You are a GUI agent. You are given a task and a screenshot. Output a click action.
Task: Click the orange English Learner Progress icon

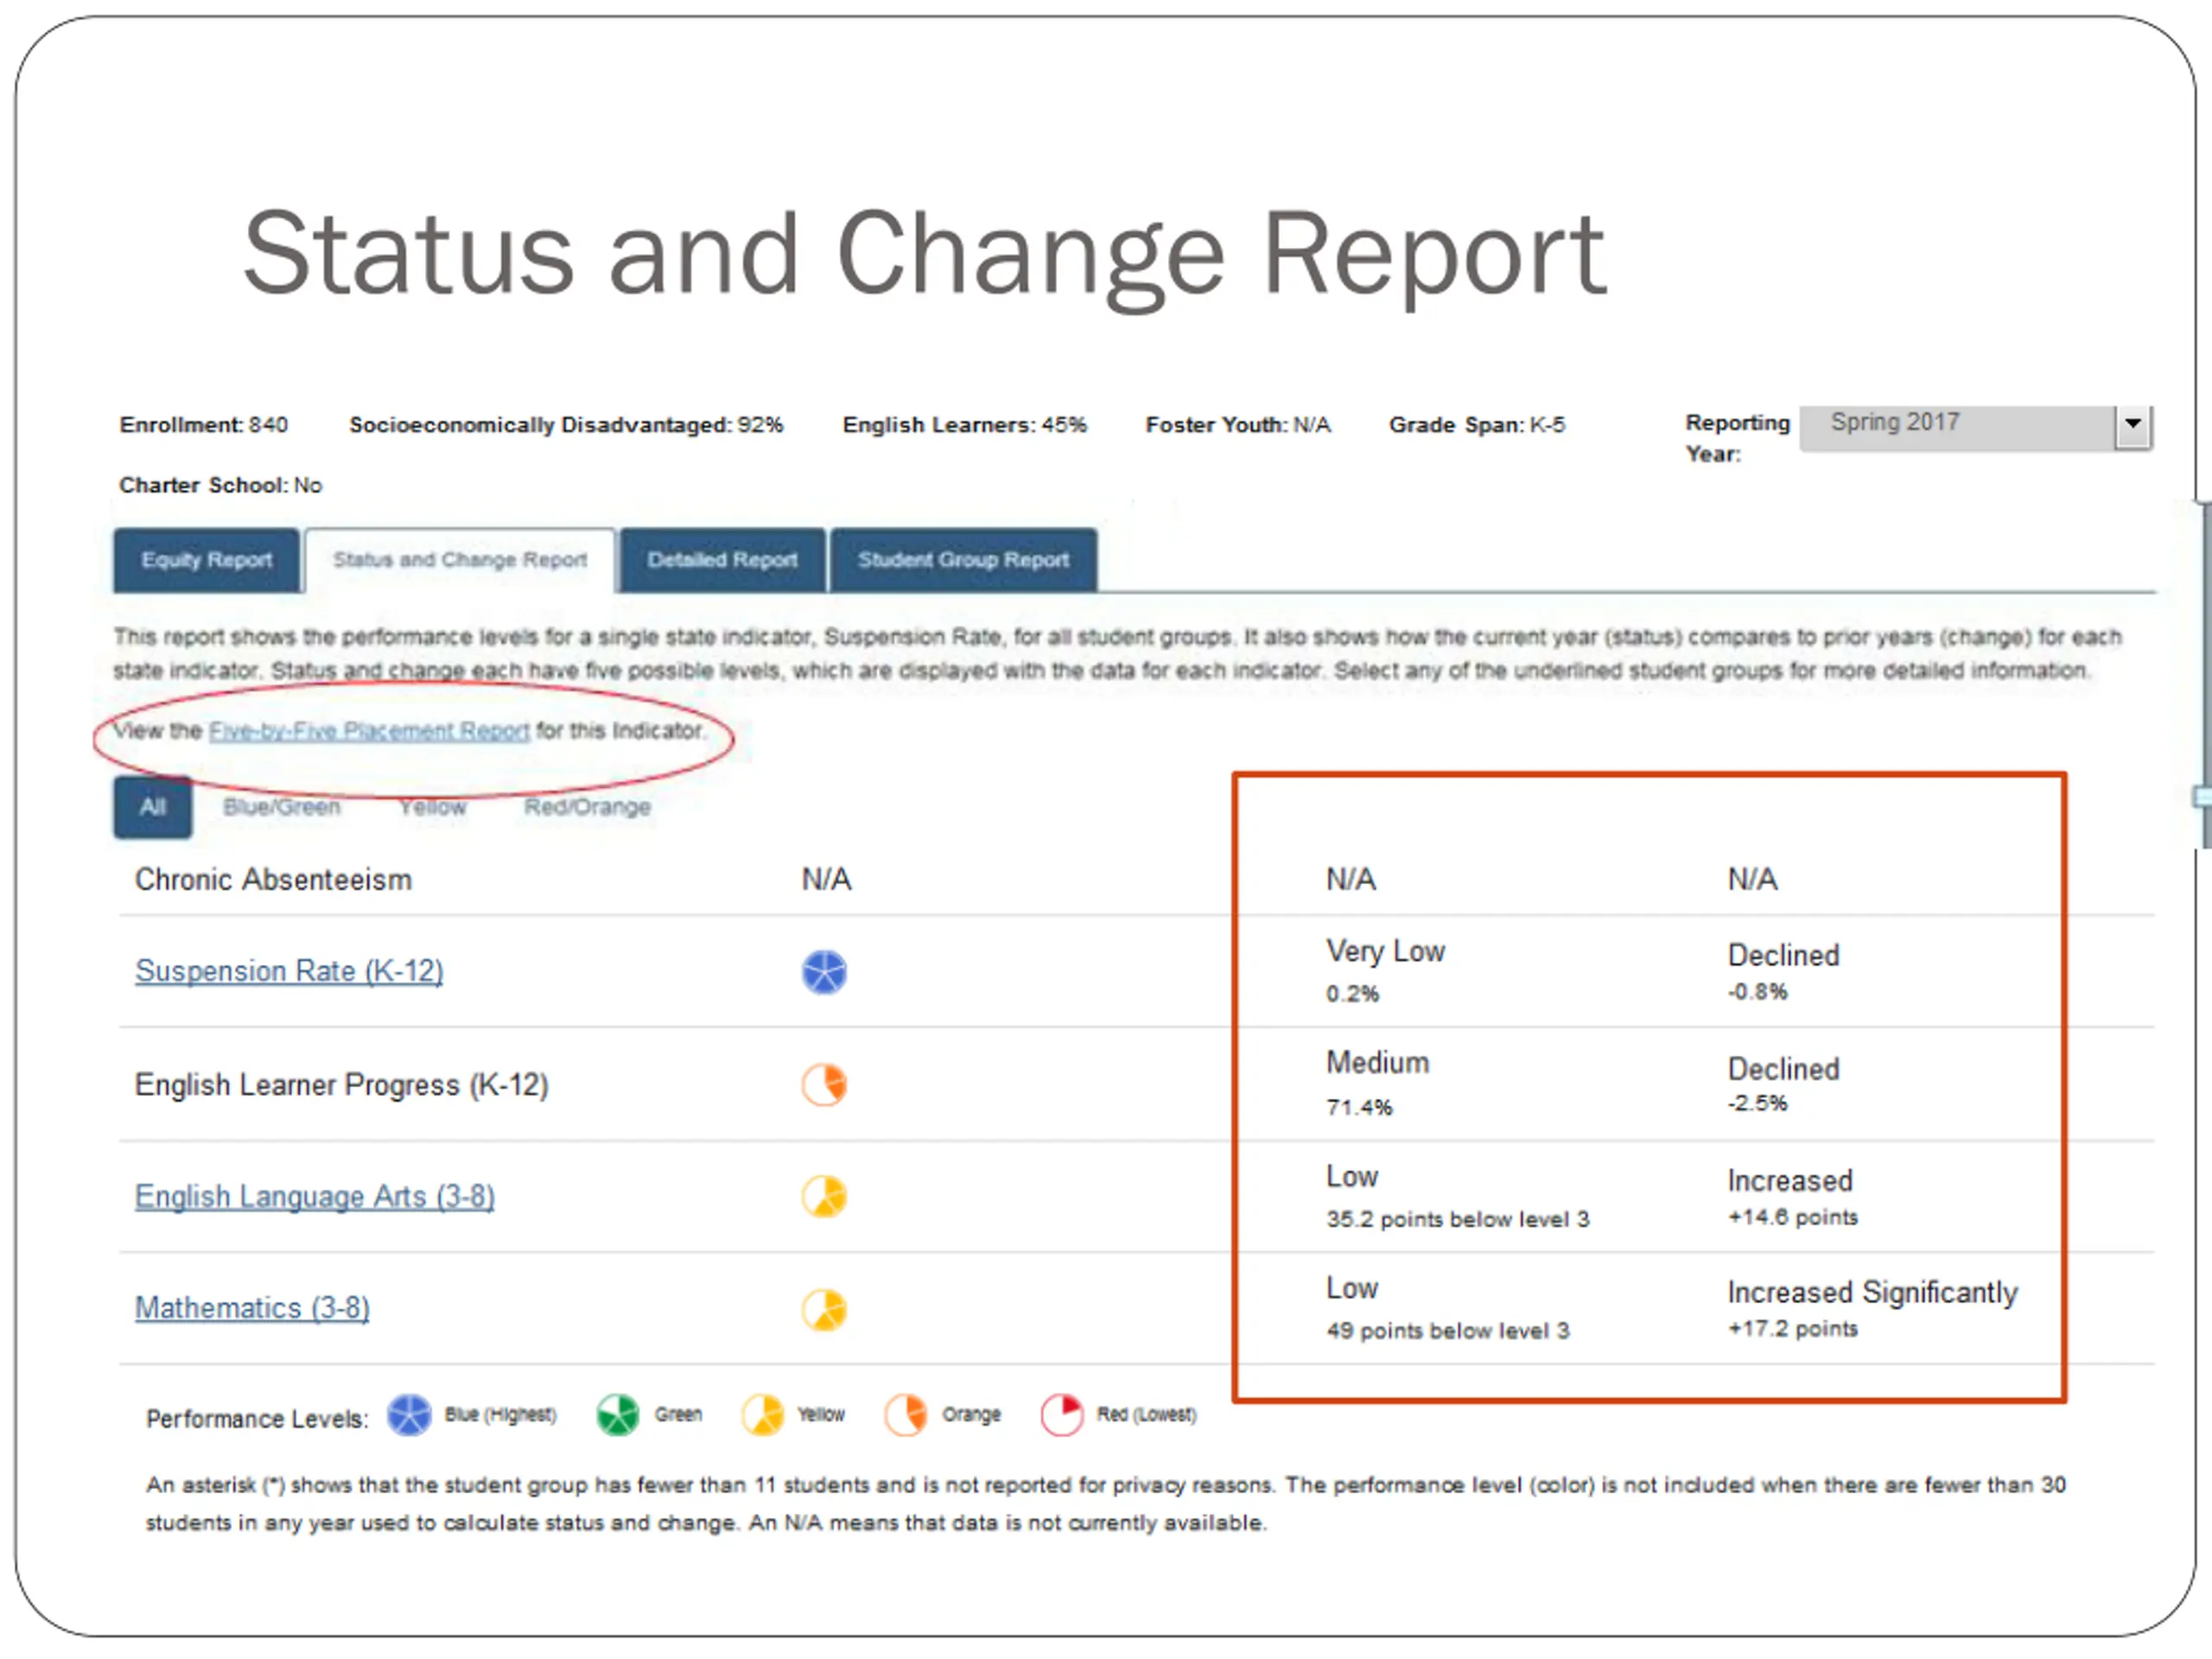[x=824, y=1084]
